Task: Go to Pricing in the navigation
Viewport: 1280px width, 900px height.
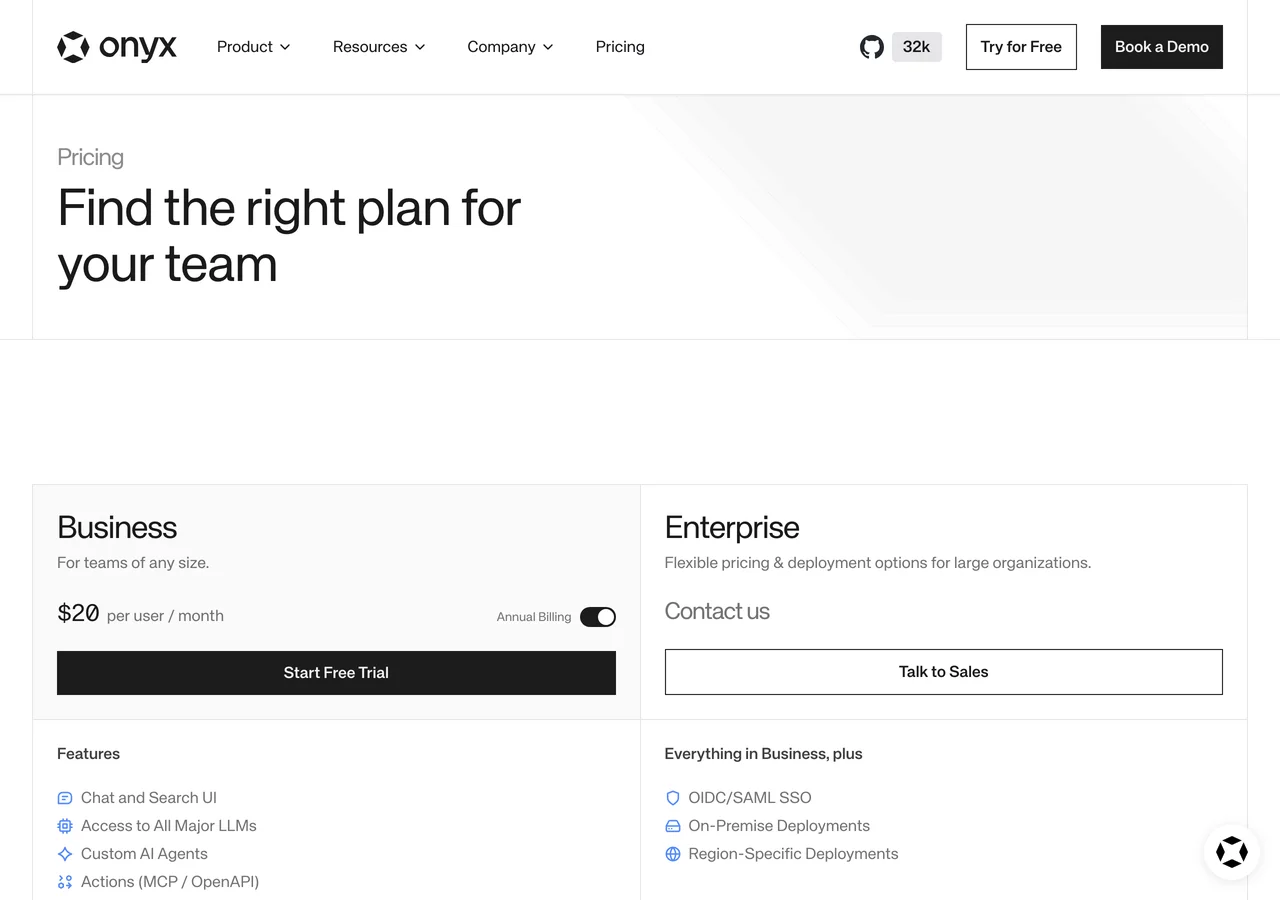Action: [x=620, y=47]
